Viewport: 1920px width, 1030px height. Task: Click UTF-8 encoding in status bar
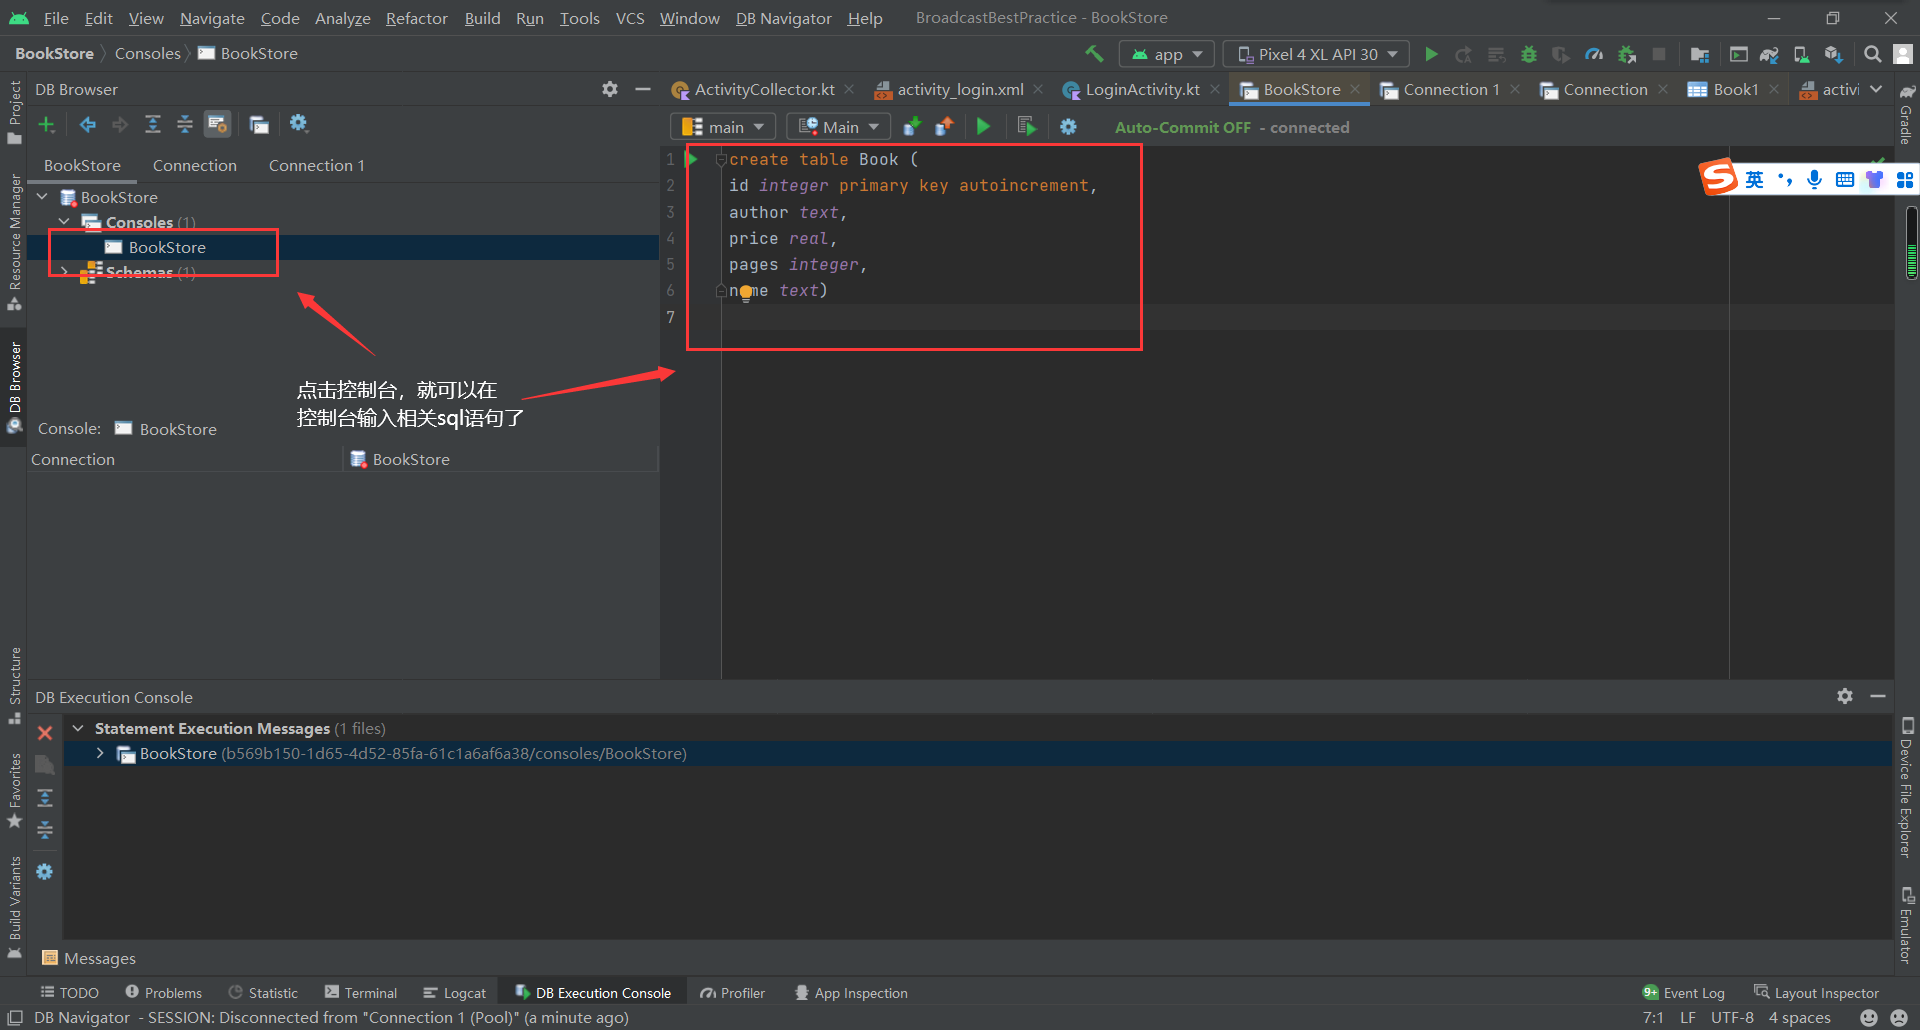pyautogui.click(x=1732, y=1017)
